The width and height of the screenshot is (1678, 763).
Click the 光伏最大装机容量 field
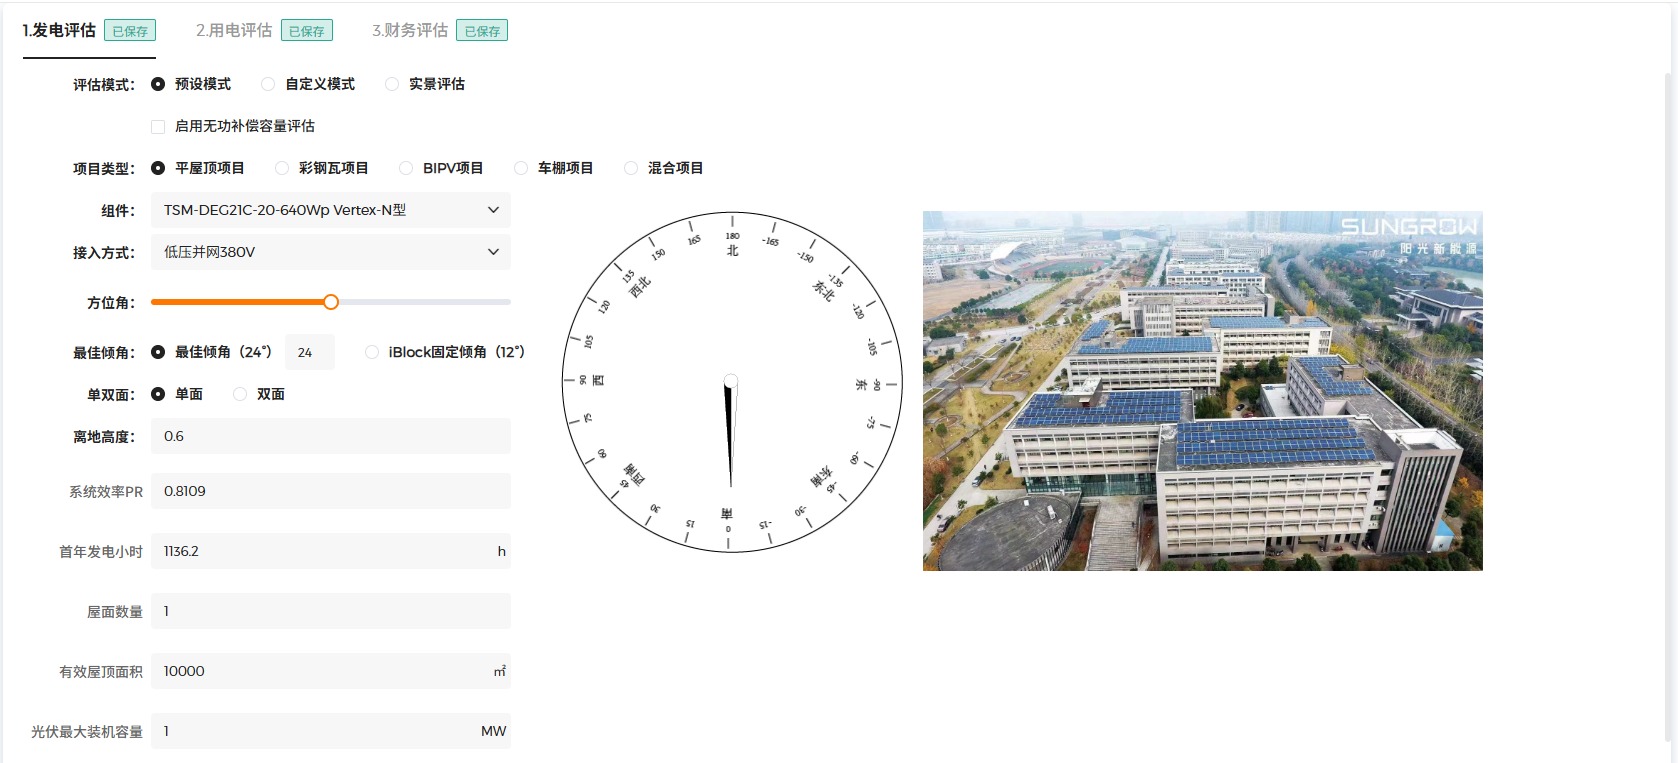coord(331,731)
